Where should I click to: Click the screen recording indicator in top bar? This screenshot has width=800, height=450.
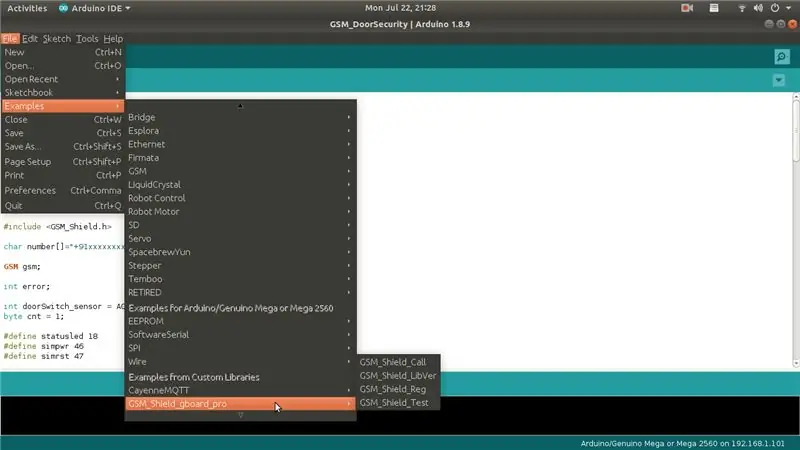687,8
